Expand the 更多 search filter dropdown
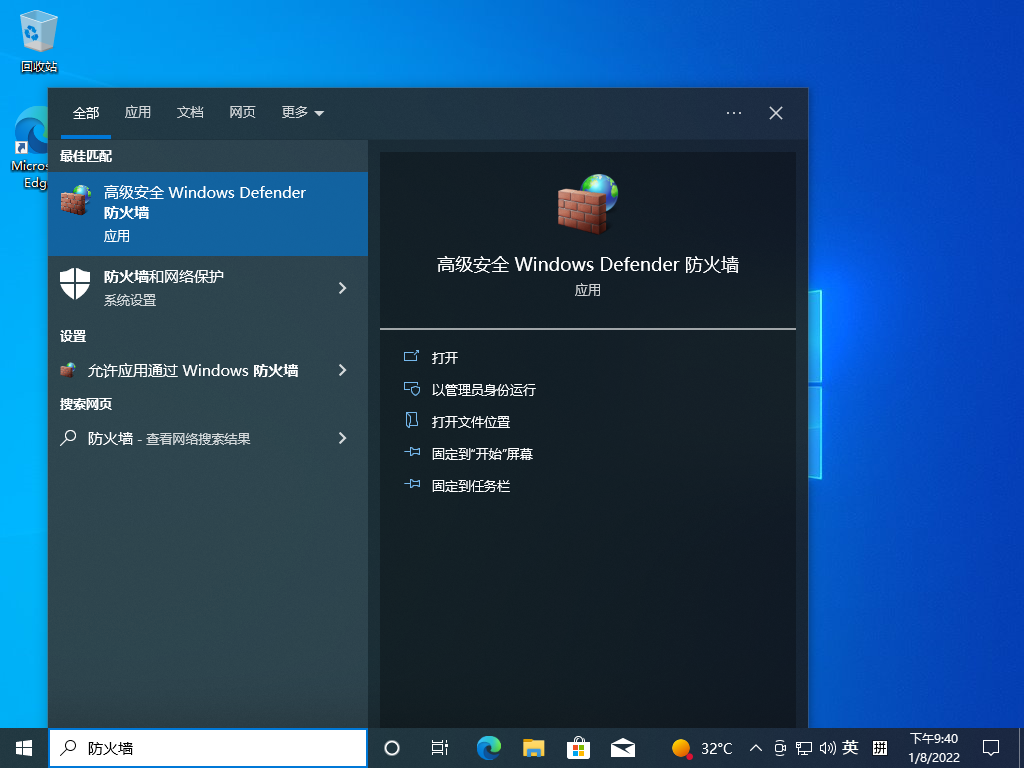 (301, 113)
